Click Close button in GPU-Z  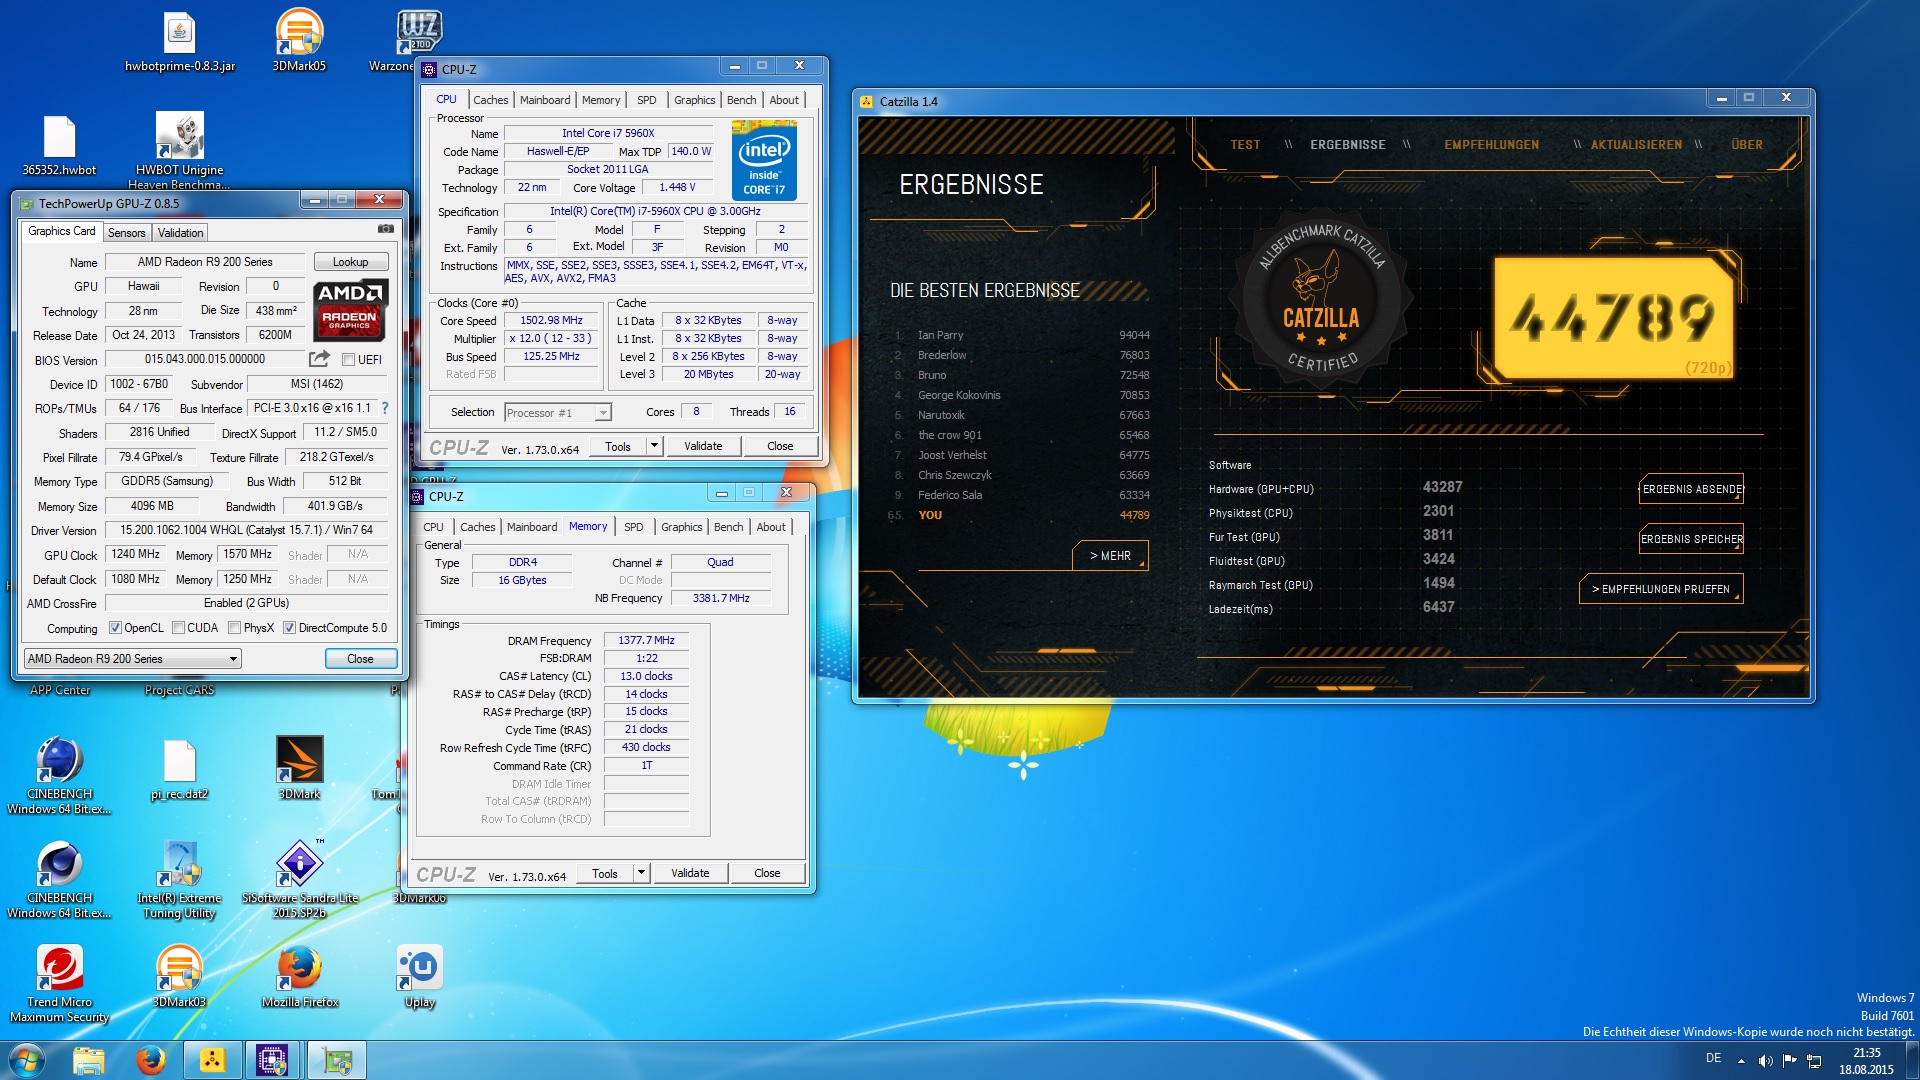point(360,659)
